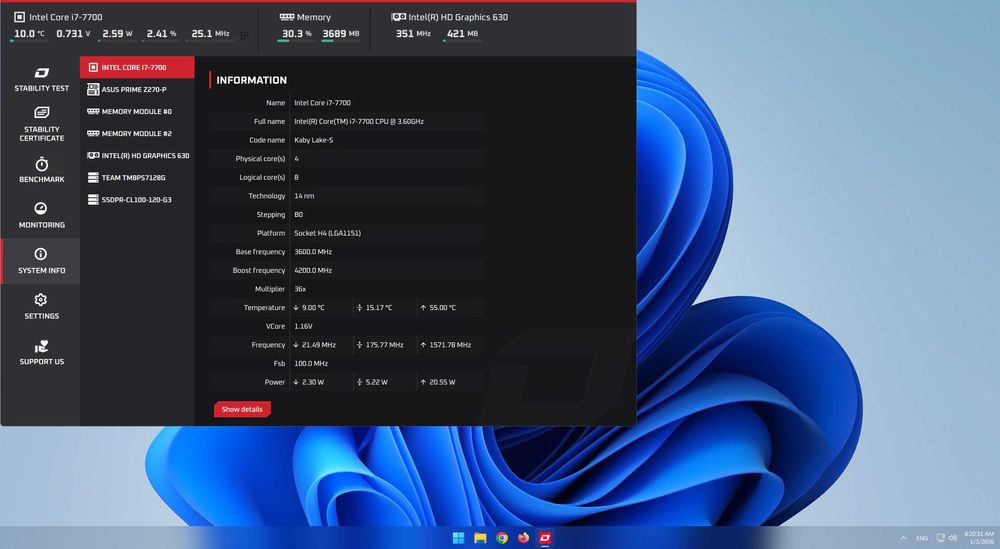
Task: Click the GPU icon beside HD Graphics 630 header
Action: coord(399,17)
